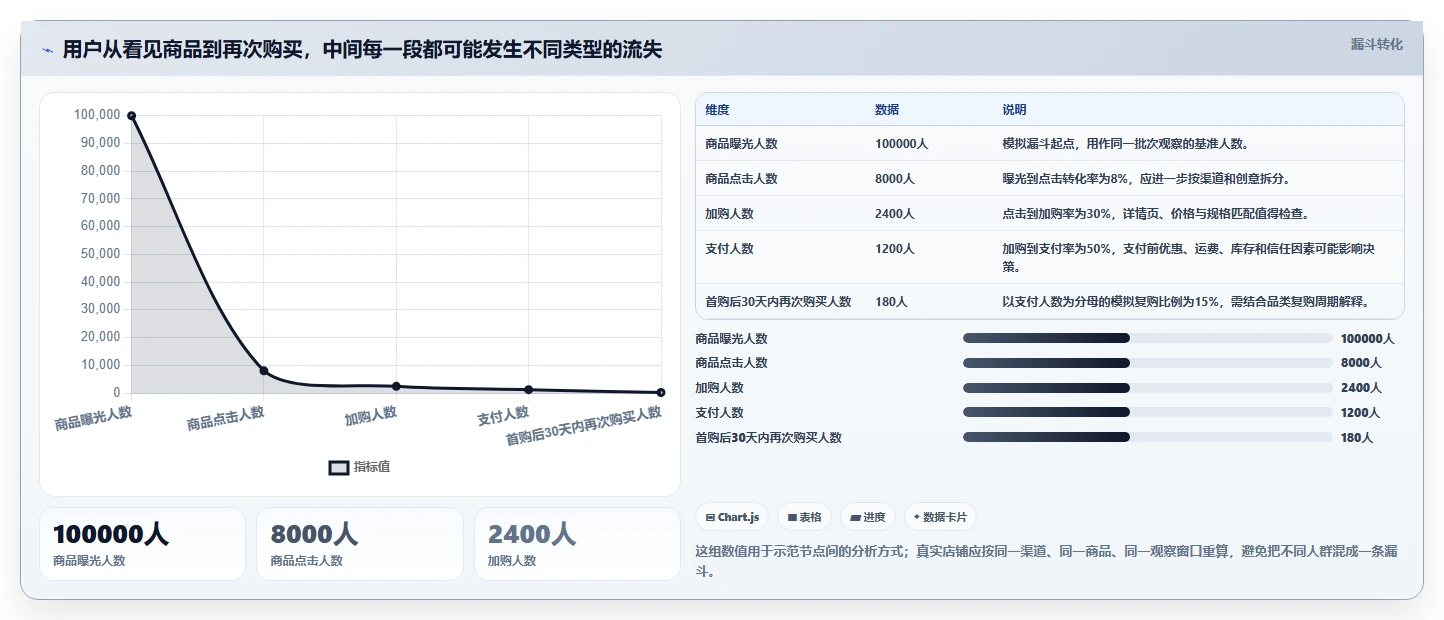
Task: Click the chart data point for 支付人数
Action: 529,390
